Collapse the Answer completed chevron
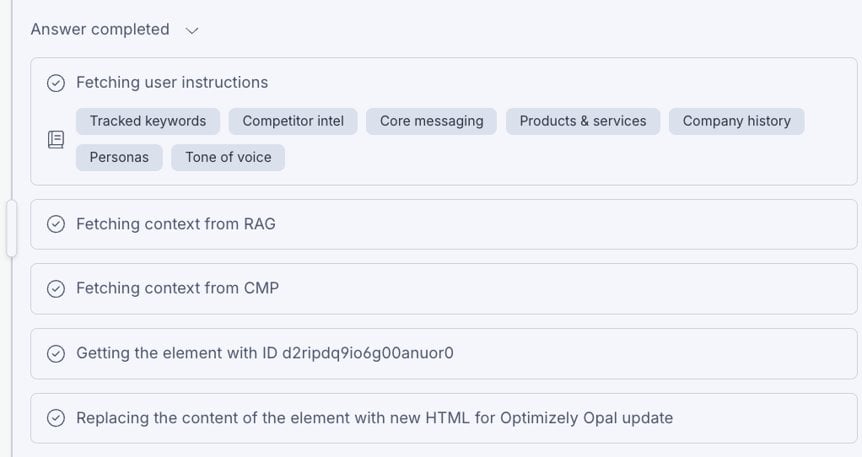This screenshot has height=457, width=862. coord(193,30)
